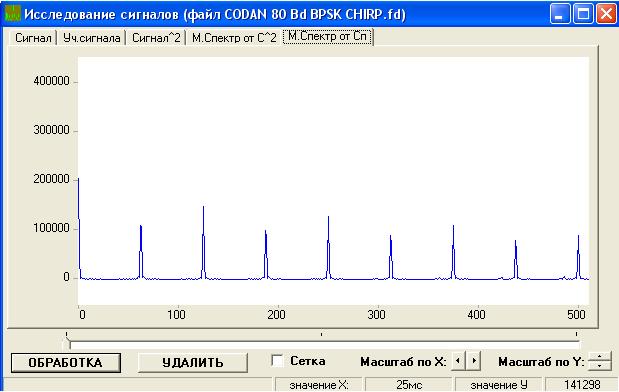Open the Уч.сигнала tab
Viewport: 619px width, 392px height.
(92, 38)
